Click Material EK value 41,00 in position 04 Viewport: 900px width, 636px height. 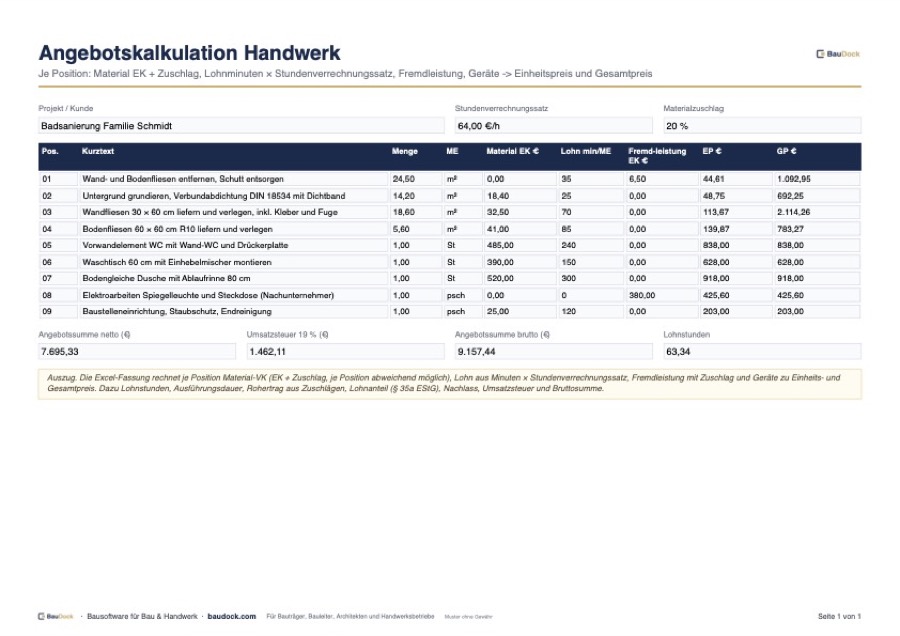(x=520, y=229)
